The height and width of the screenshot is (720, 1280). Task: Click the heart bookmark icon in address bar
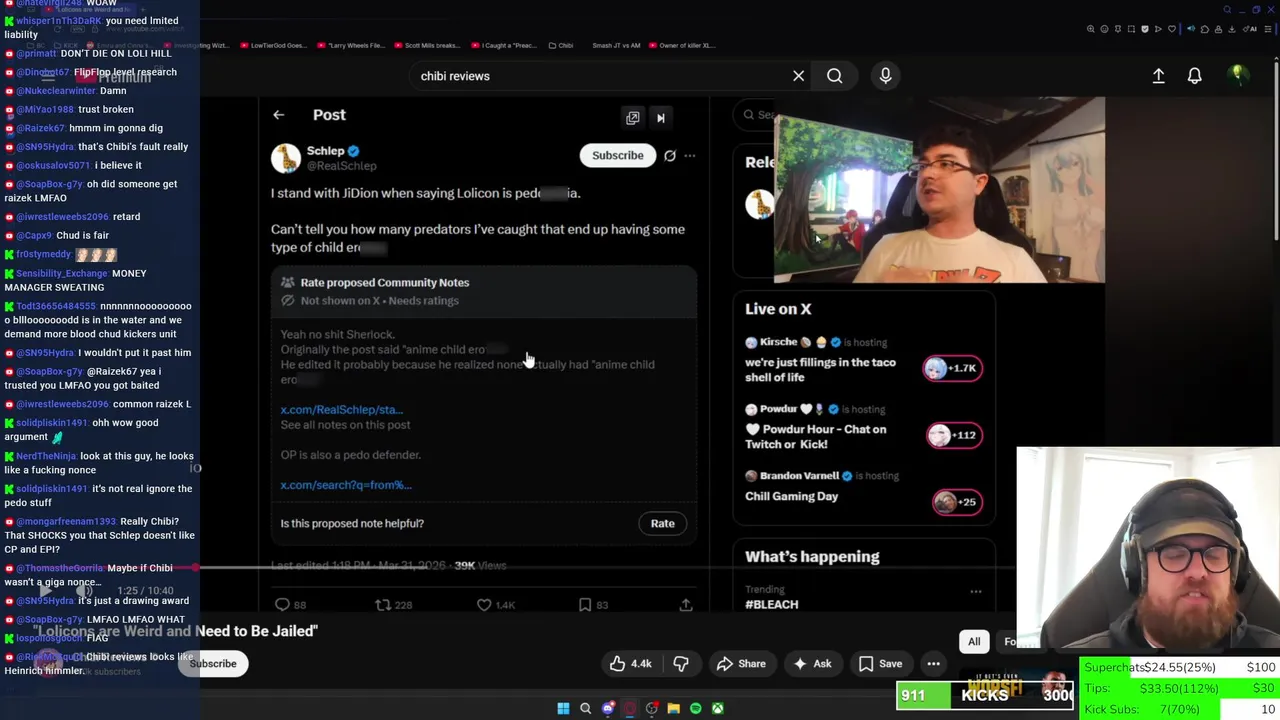pos(1172,29)
